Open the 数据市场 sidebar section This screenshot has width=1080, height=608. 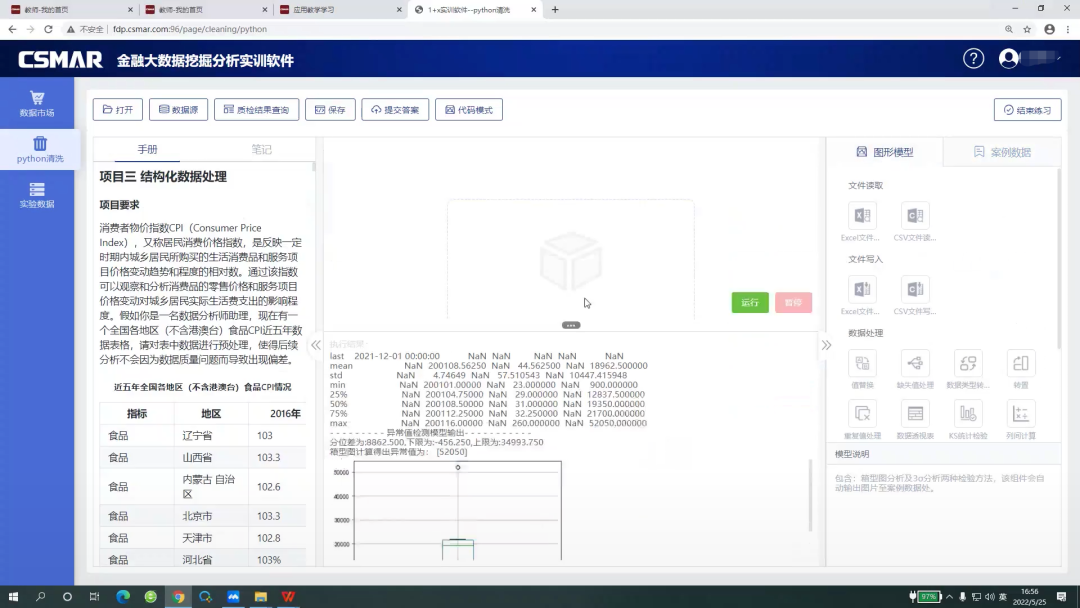tap(37, 103)
